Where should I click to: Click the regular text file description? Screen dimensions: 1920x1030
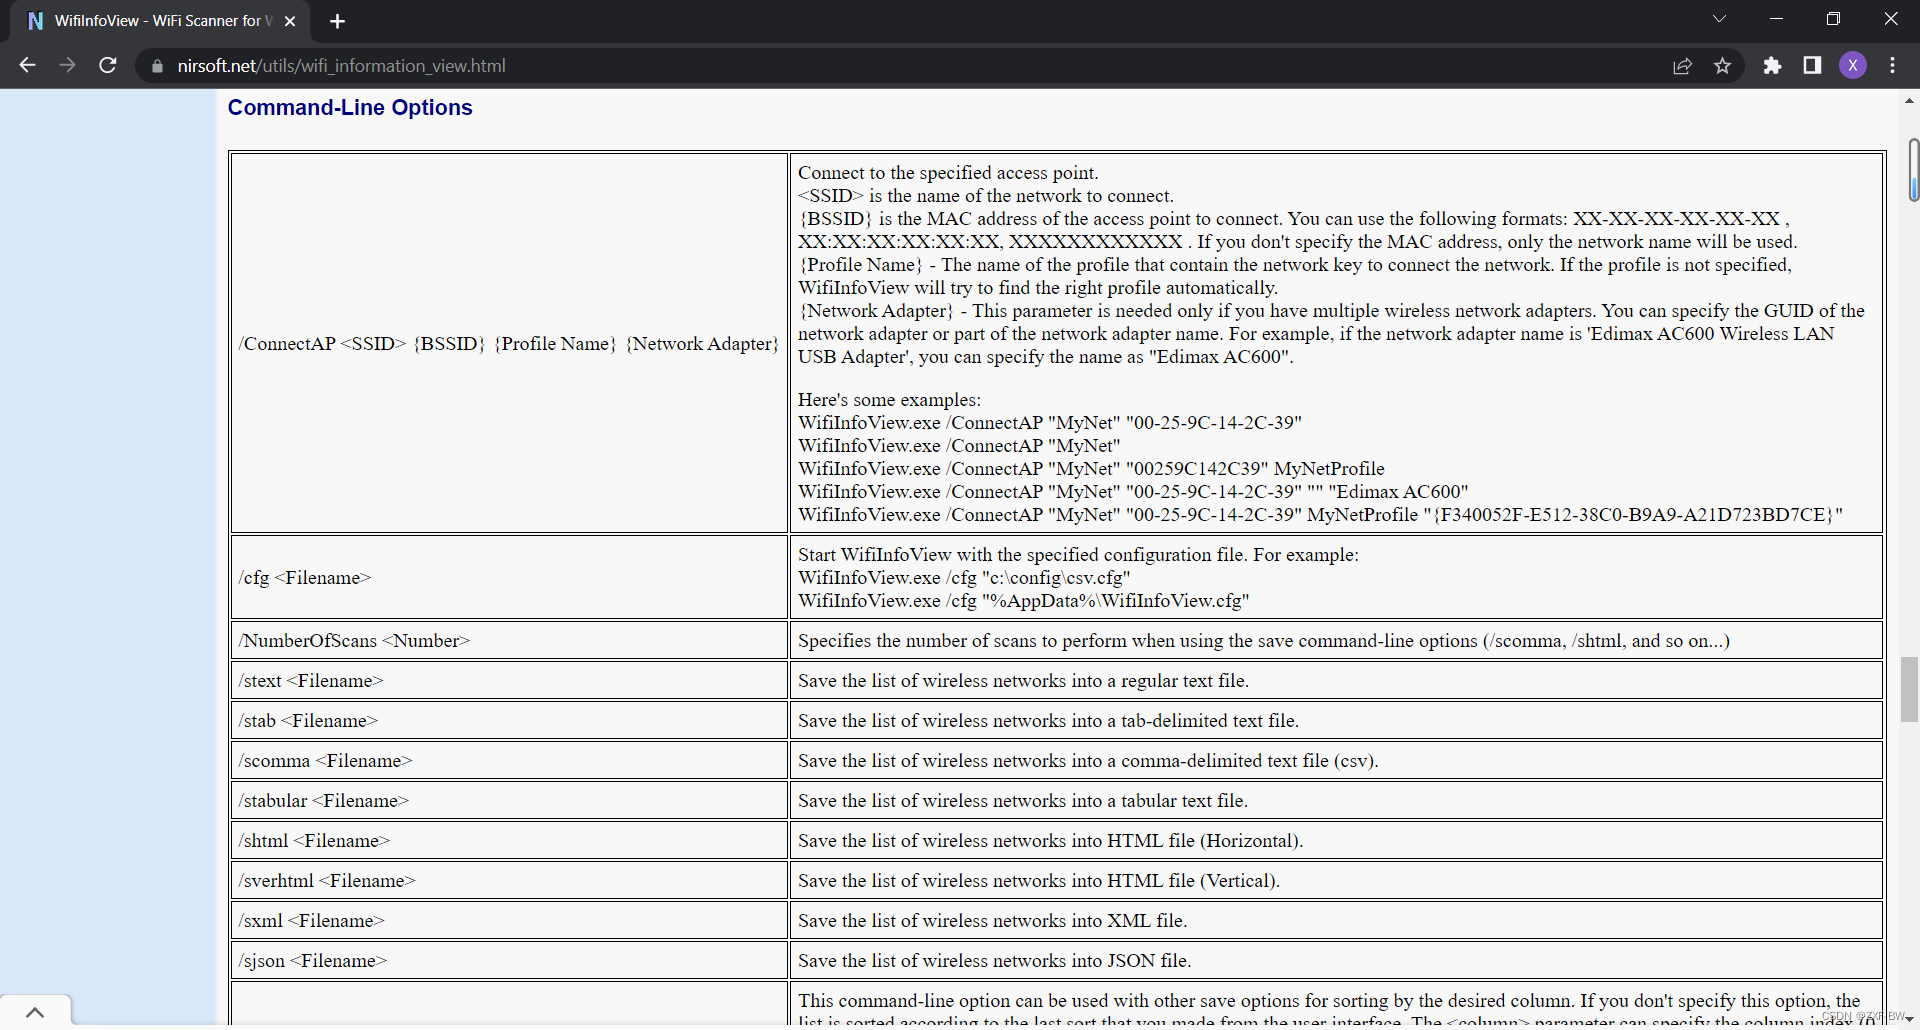point(1024,680)
